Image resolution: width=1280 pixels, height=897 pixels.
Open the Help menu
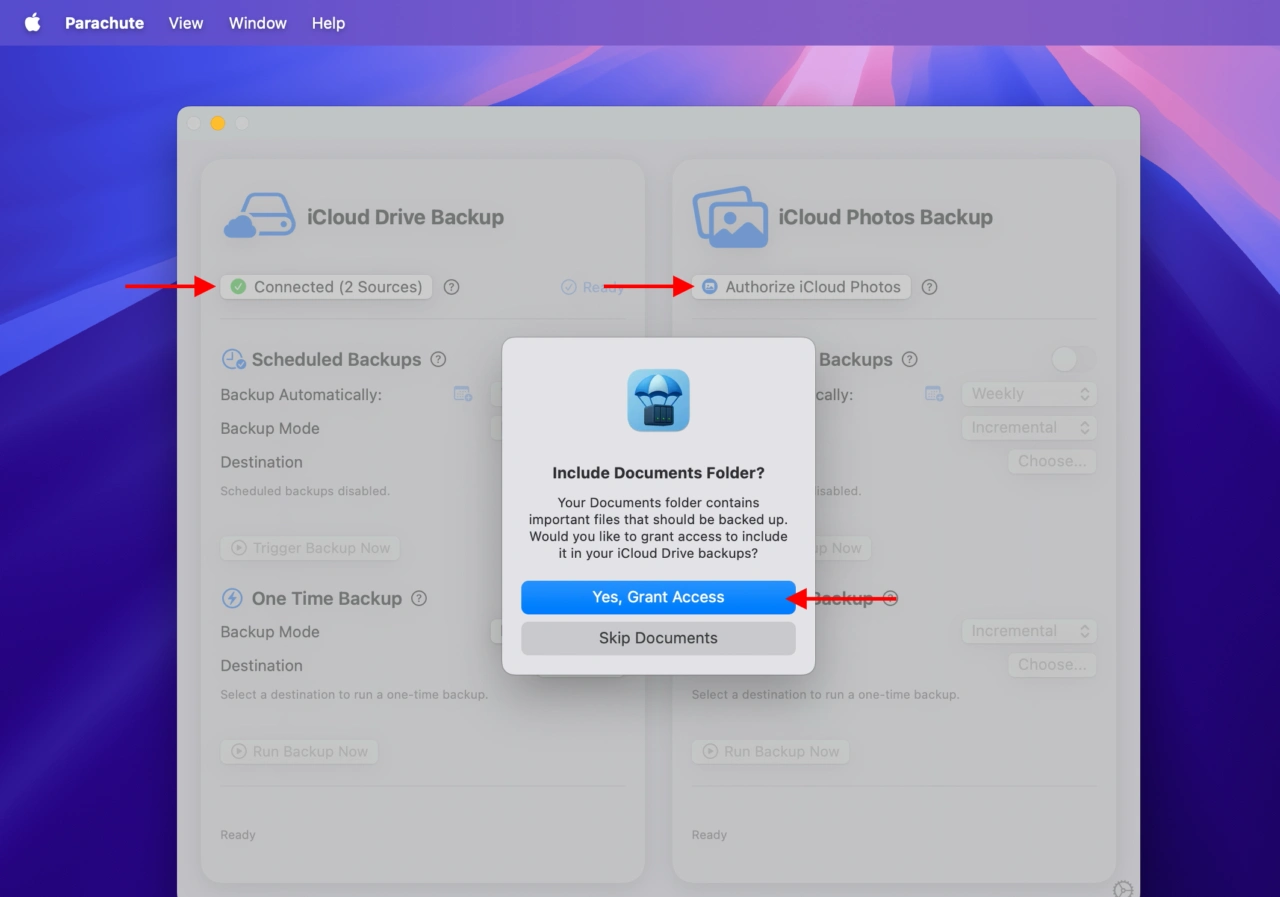tap(328, 23)
